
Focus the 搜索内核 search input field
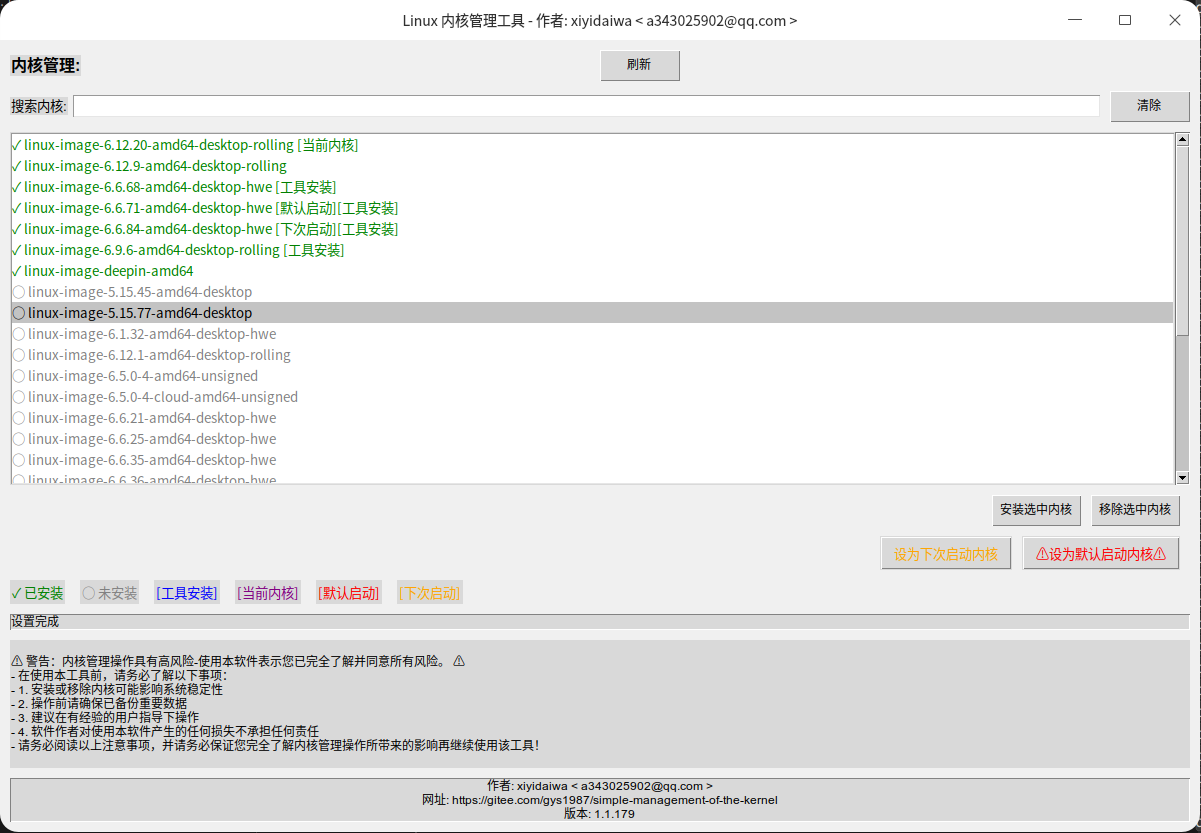(x=586, y=106)
